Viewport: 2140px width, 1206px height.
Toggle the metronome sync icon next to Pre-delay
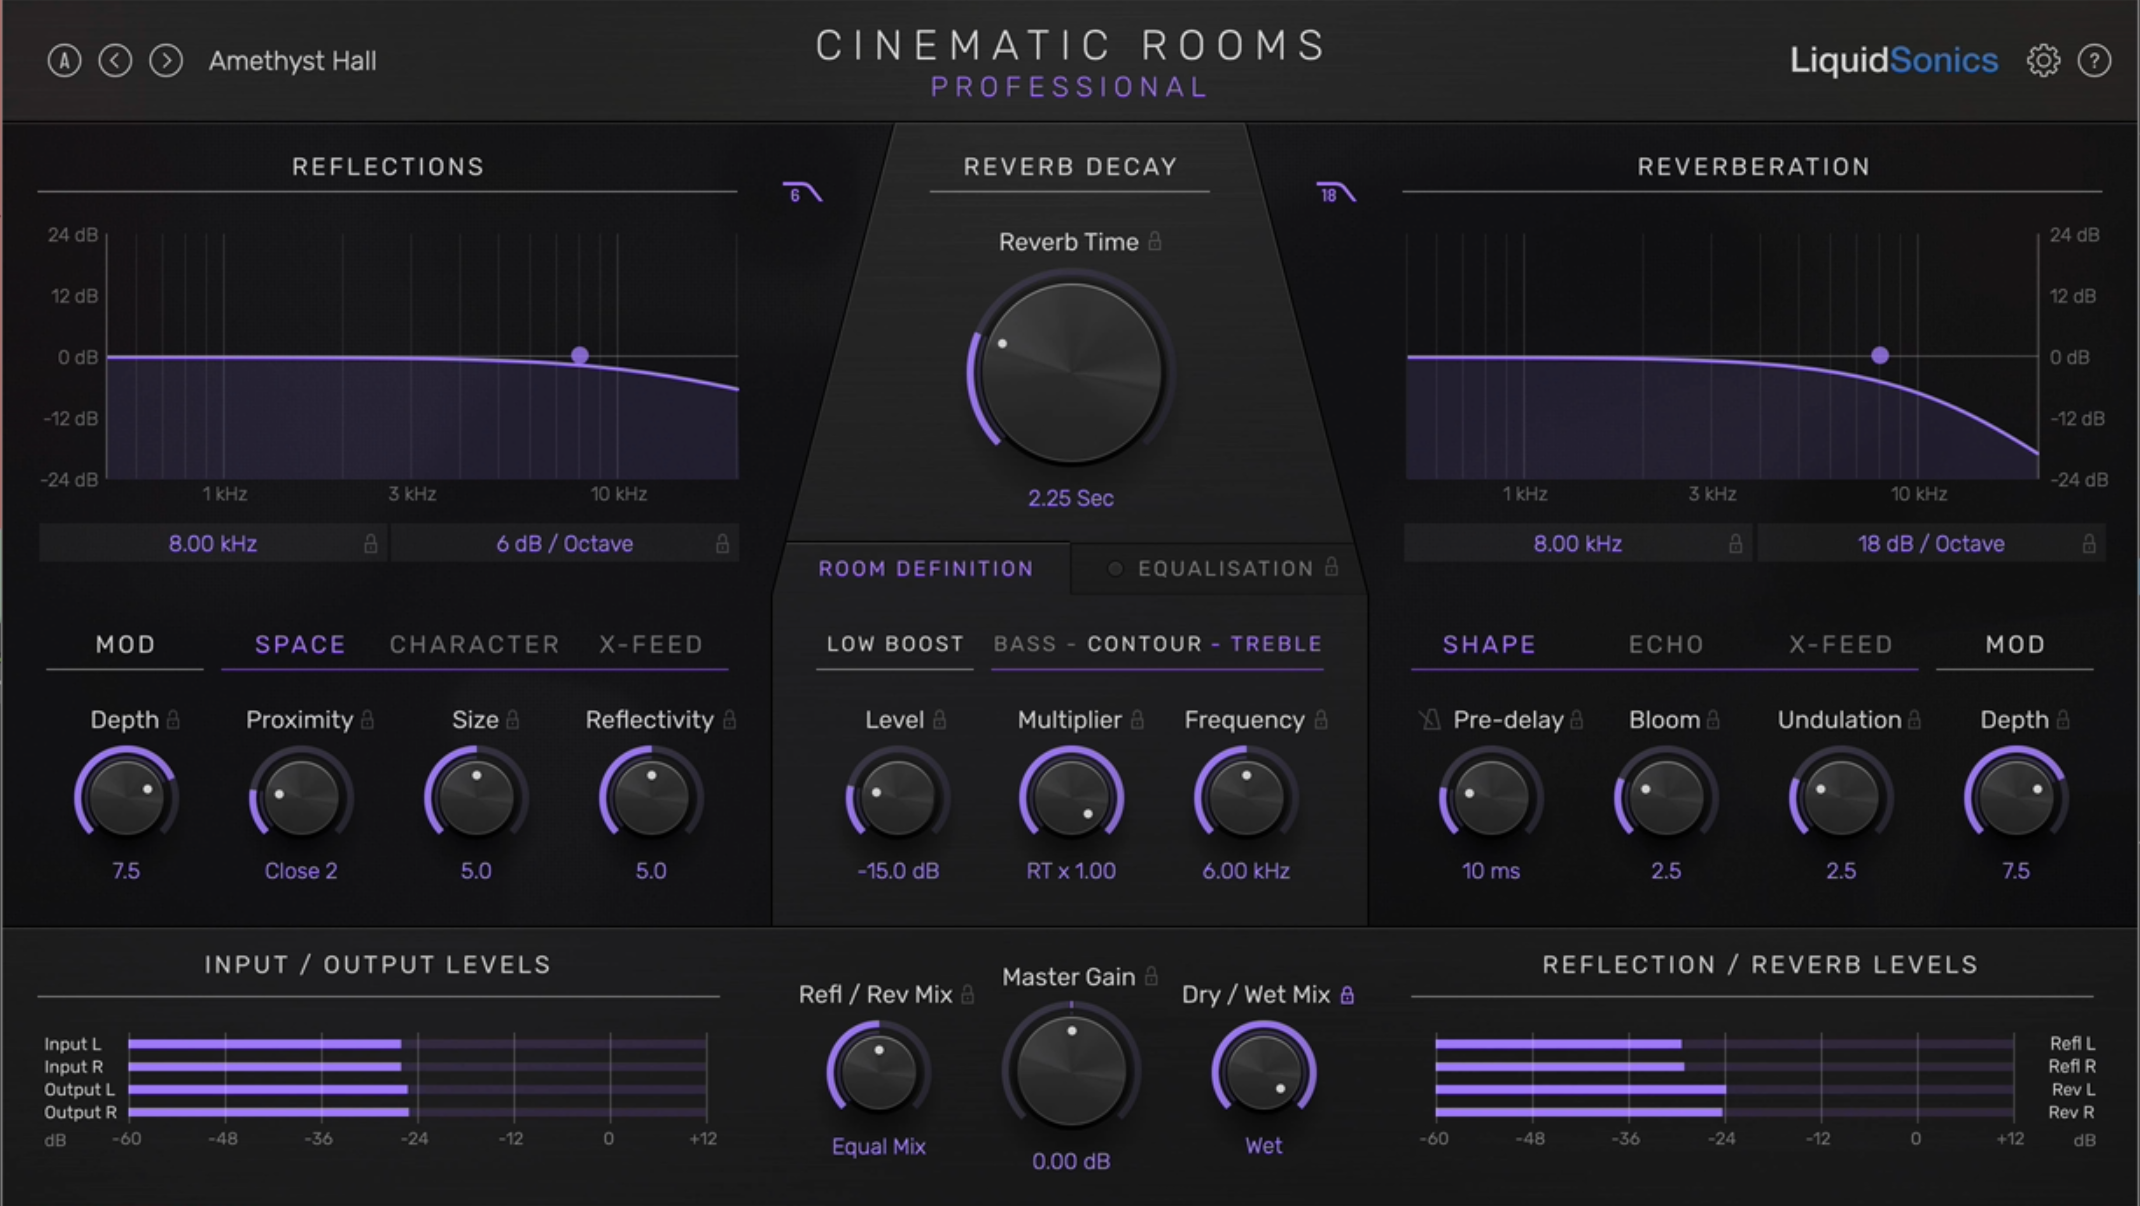(1430, 720)
